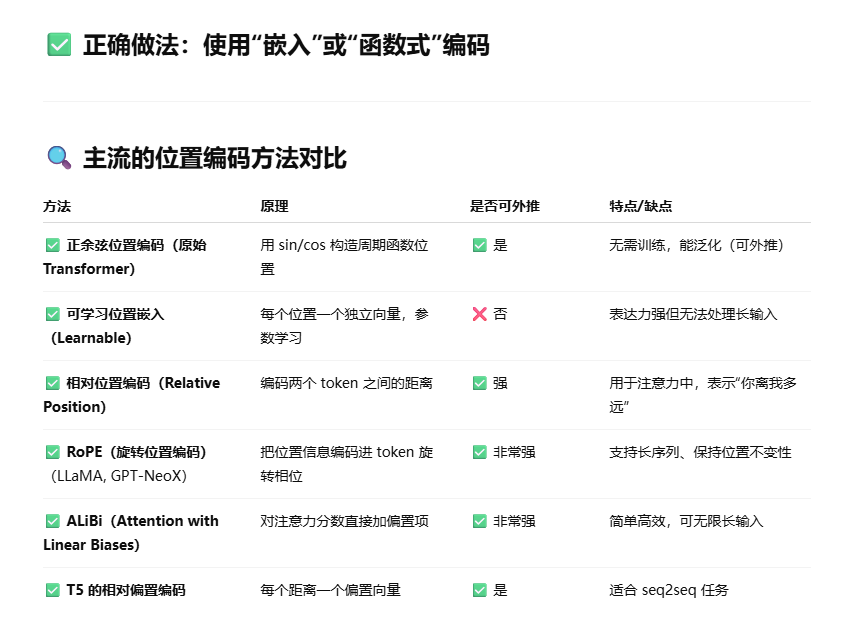Click checkmark icon before RoPE
The image size is (849, 623).
[x=53, y=452]
